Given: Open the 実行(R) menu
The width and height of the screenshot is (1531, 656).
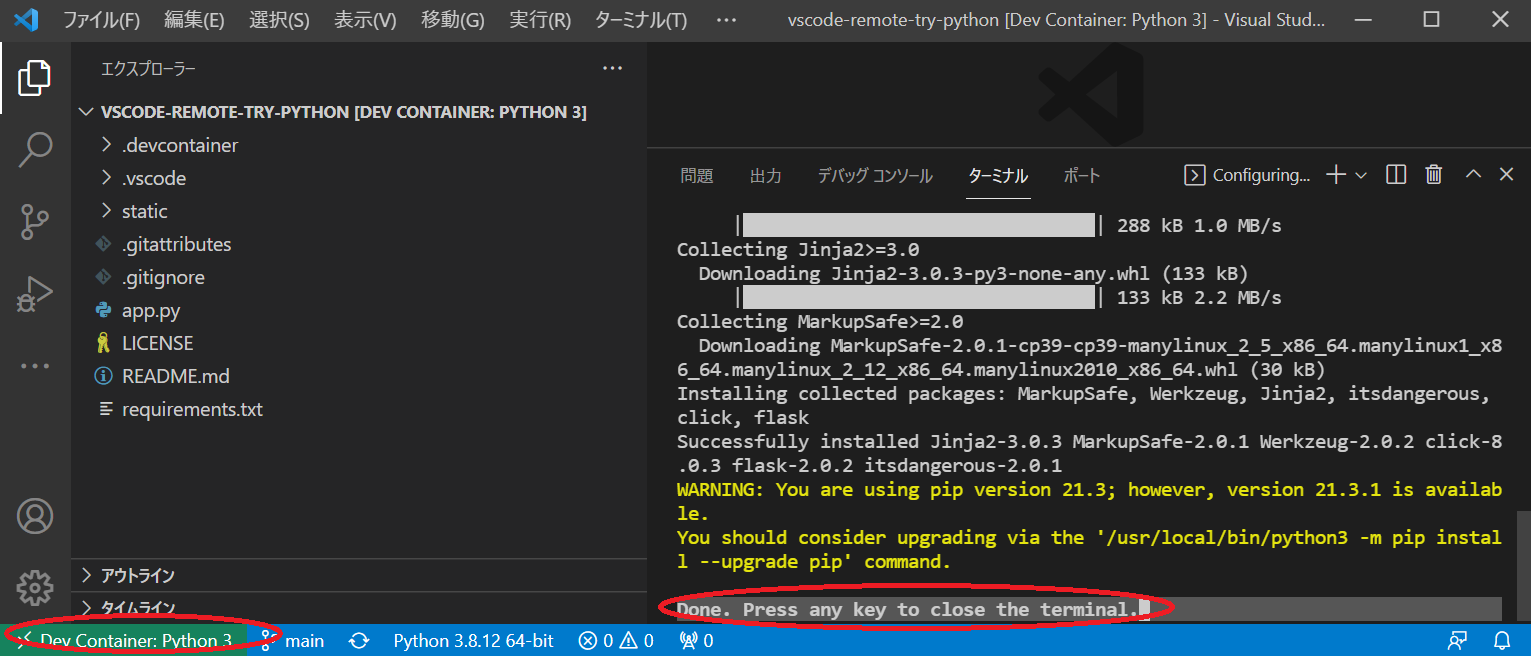Looking at the screenshot, I should (539, 19).
